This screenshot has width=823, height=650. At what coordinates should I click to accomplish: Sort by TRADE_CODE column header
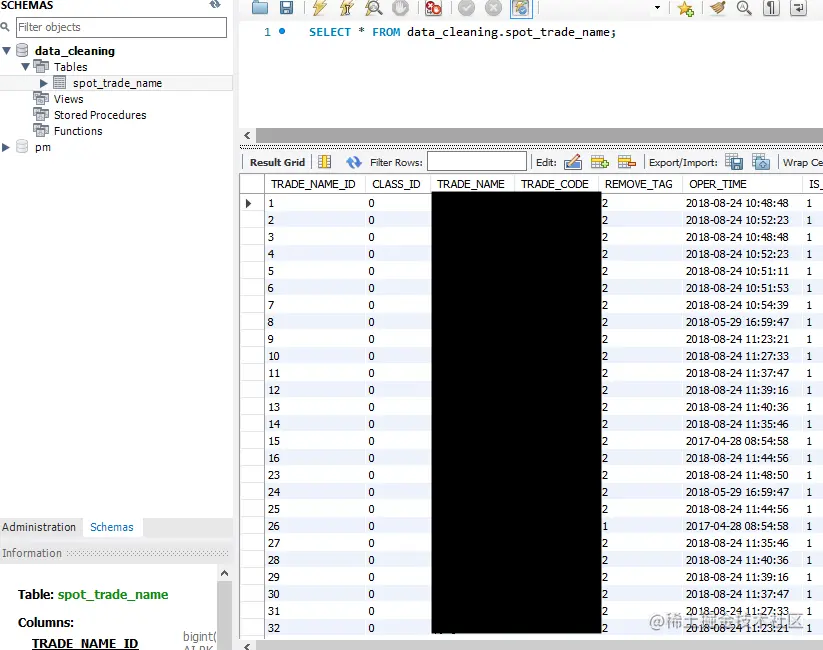(x=555, y=184)
